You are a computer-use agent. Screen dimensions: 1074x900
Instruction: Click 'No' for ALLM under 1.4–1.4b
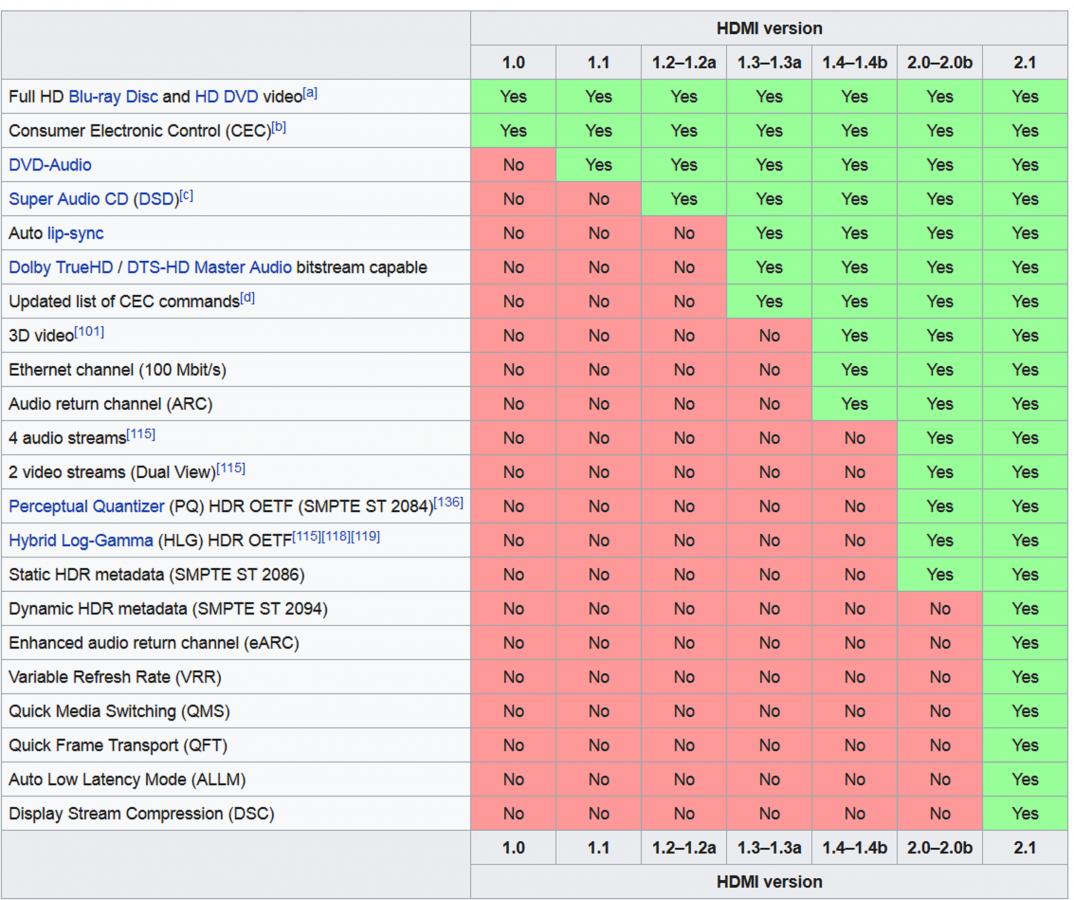pos(855,779)
